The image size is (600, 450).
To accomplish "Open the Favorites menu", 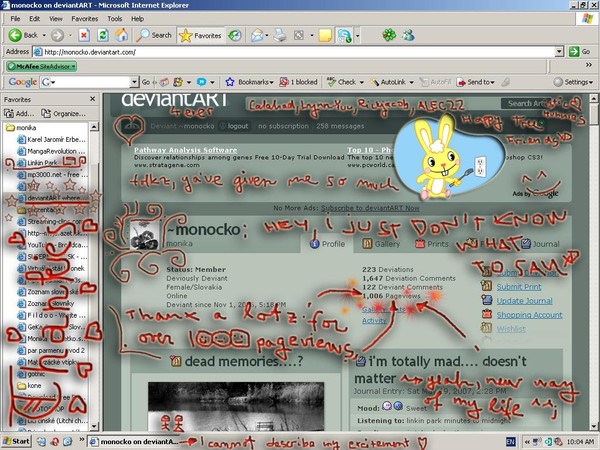I will click(85, 18).
